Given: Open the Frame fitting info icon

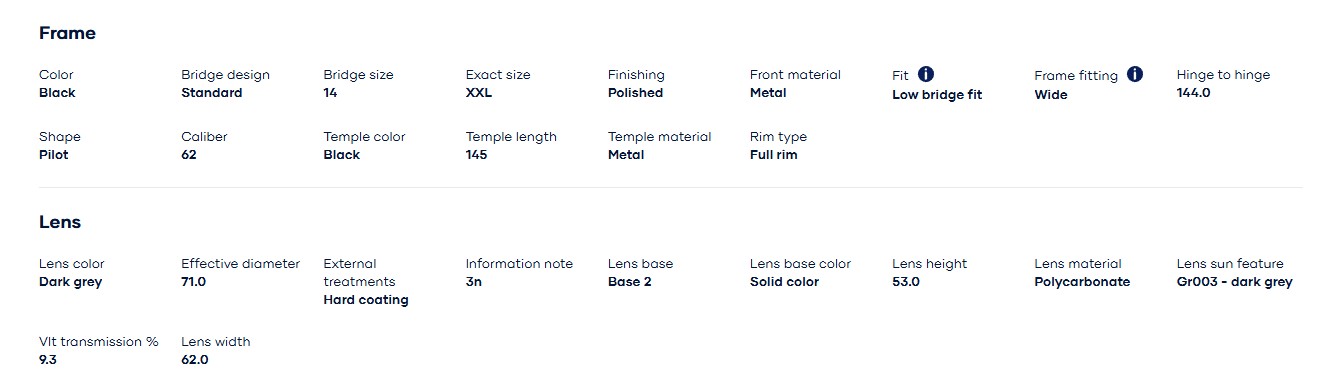Looking at the screenshot, I should (1135, 74).
